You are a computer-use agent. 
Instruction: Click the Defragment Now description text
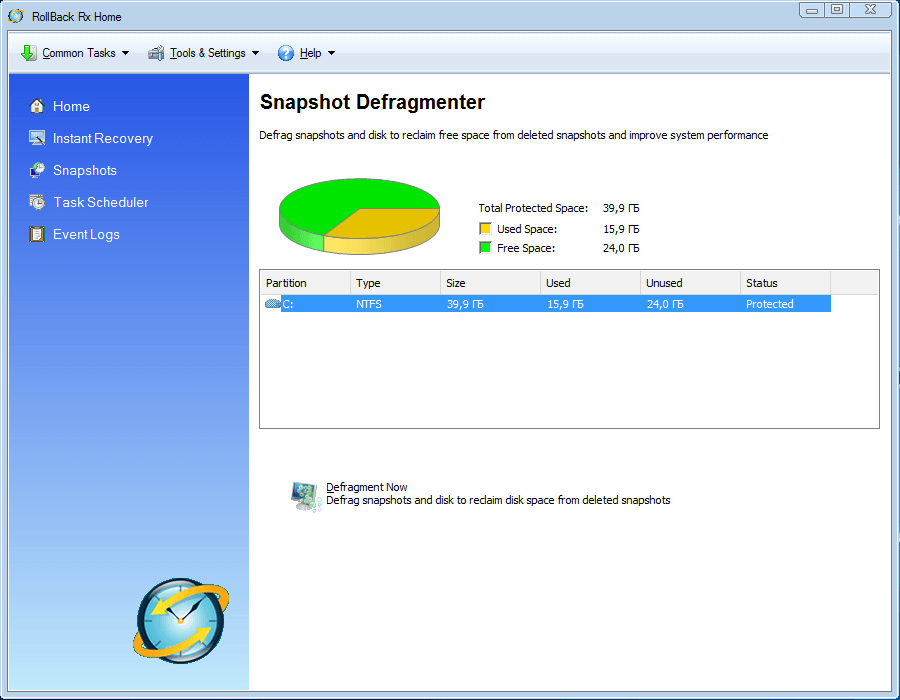point(498,500)
